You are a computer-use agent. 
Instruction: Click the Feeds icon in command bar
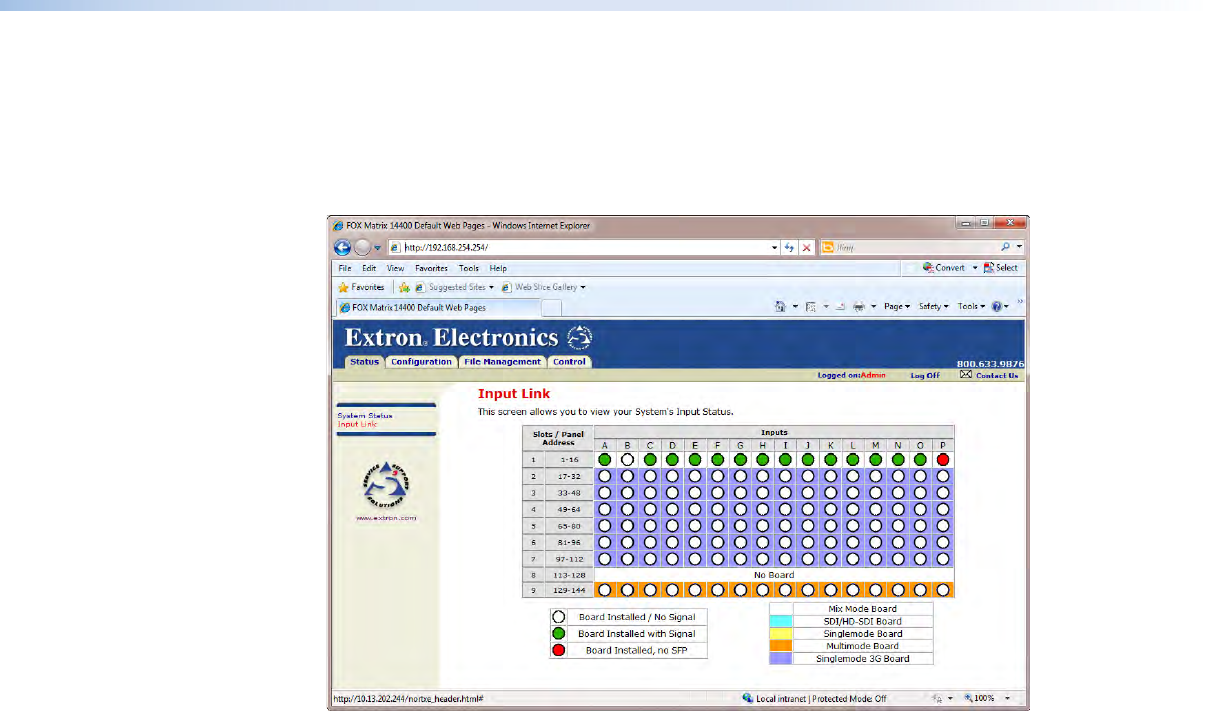pos(810,307)
